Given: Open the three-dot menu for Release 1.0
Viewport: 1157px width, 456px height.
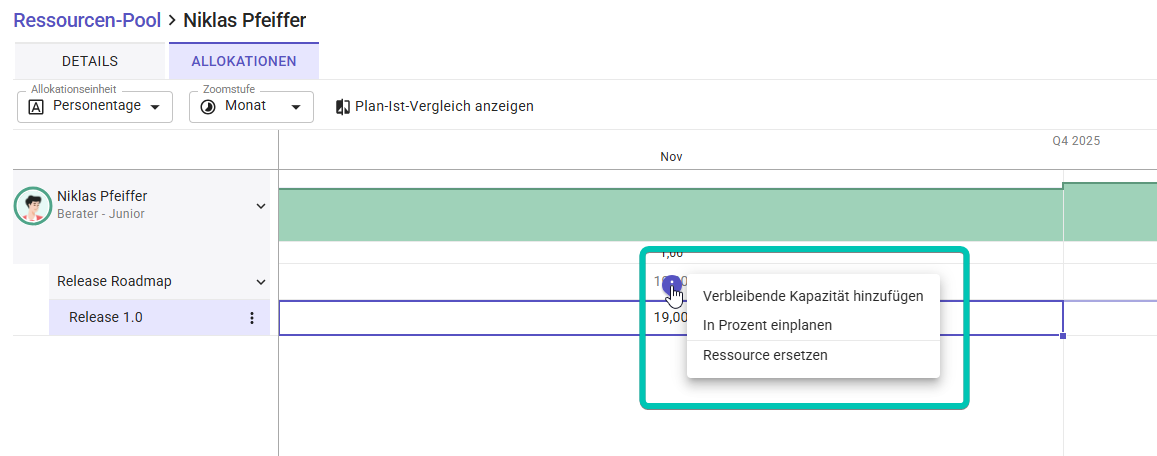Looking at the screenshot, I should [252, 318].
